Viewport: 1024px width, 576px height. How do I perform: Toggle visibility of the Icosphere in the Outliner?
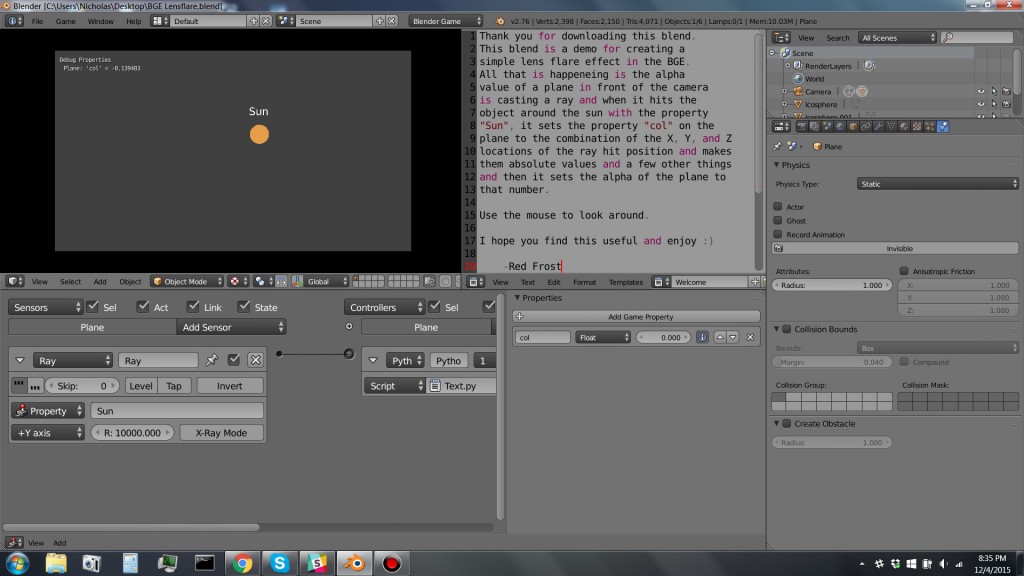pyautogui.click(x=981, y=104)
